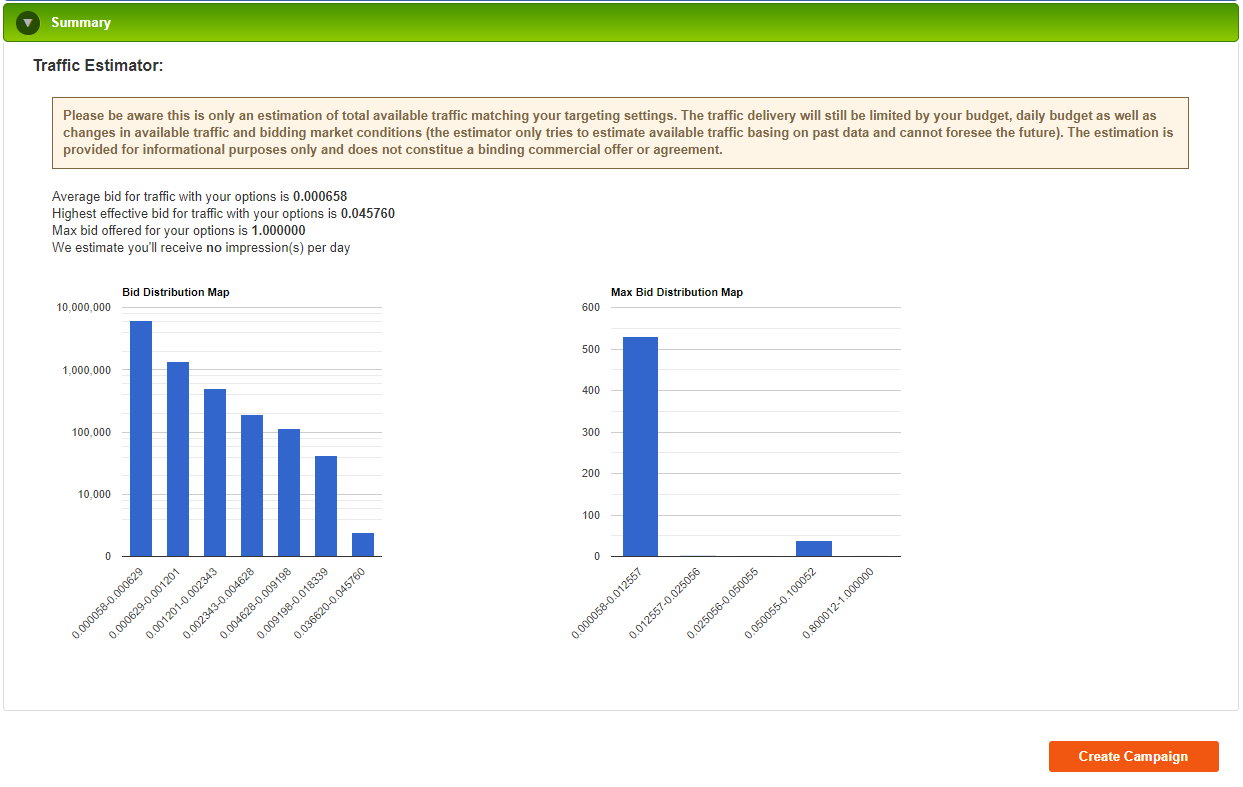
Task: Click the blue bar above 0.002343-0.004628
Action: (x=252, y=486)
